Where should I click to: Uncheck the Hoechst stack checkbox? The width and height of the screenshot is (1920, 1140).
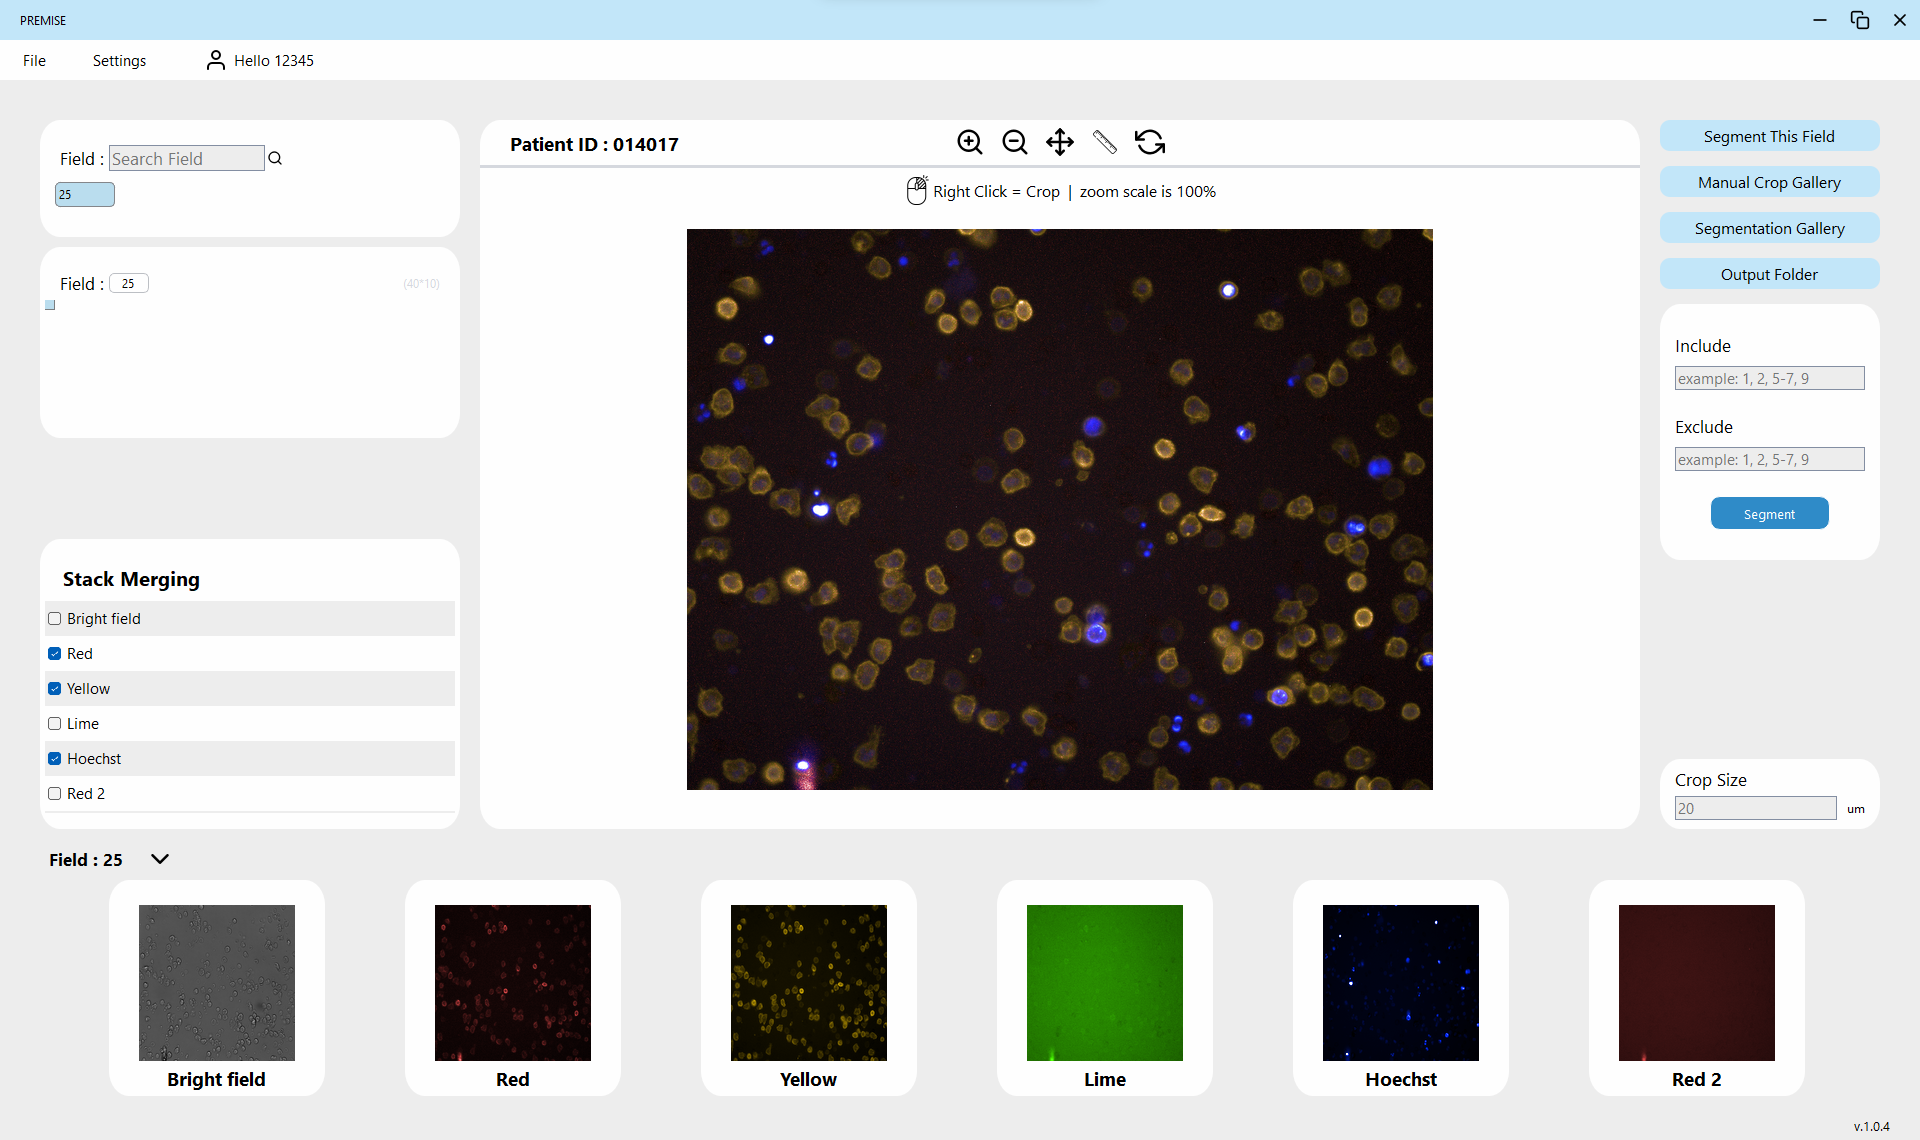[55, 759]
